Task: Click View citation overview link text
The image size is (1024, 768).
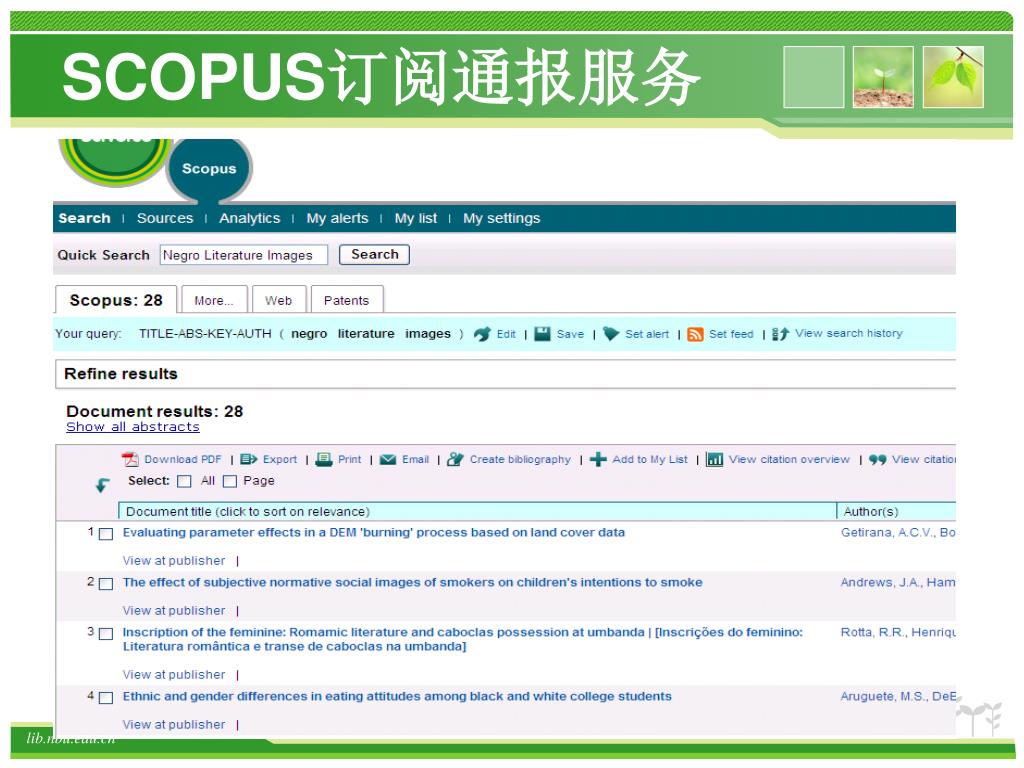Action: (789, 459)
